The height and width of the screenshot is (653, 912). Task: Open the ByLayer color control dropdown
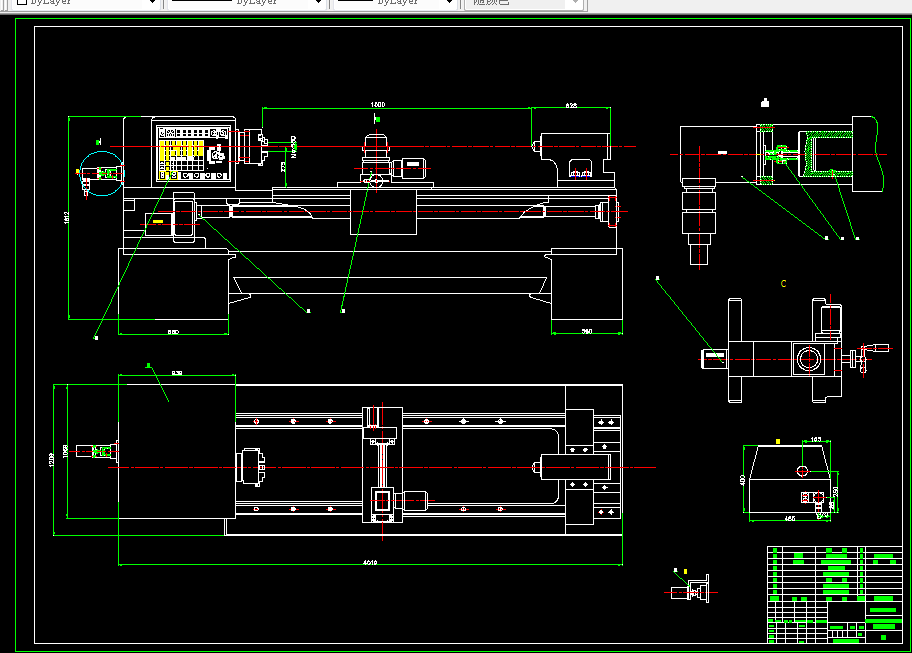(86, 3)
